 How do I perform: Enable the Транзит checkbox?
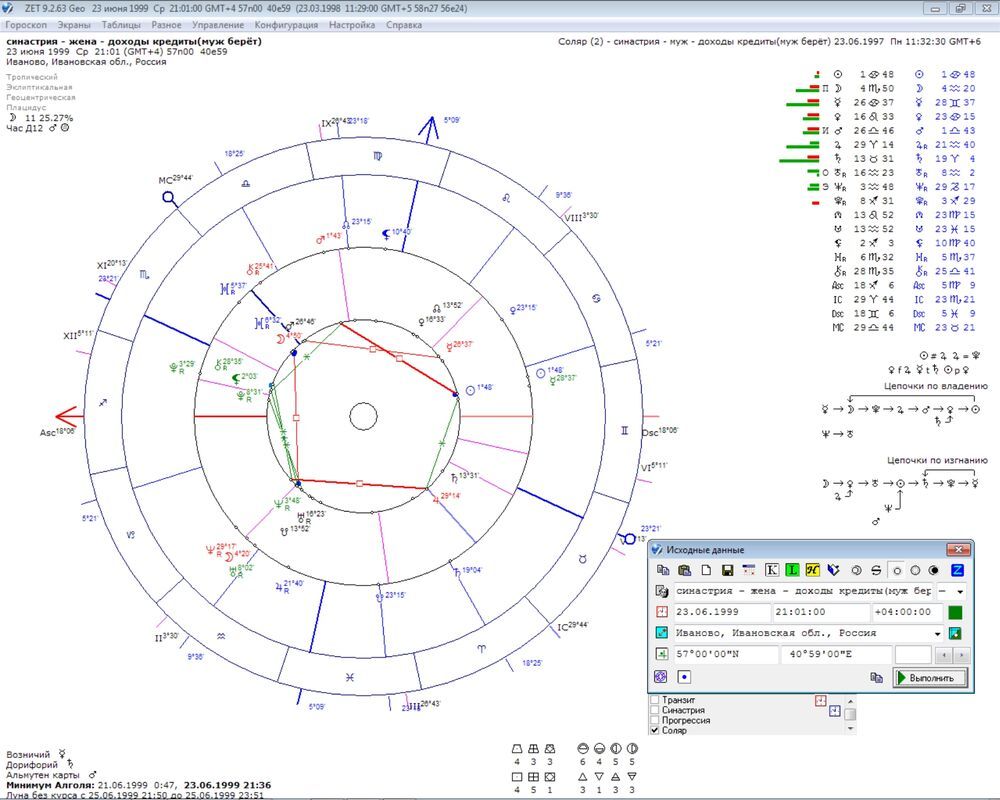(655, 700)
